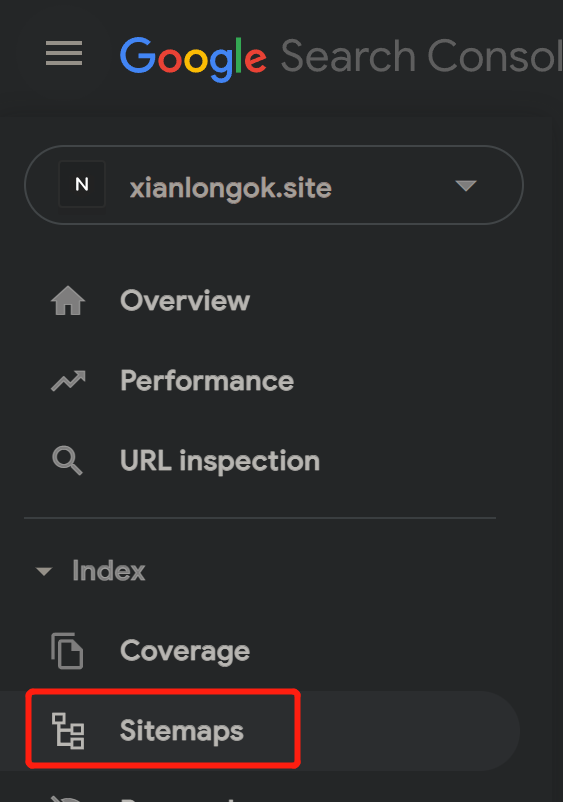Click the Performance trend line icon
This screenshot has width=563, height=802.
(x=68, y=381)
